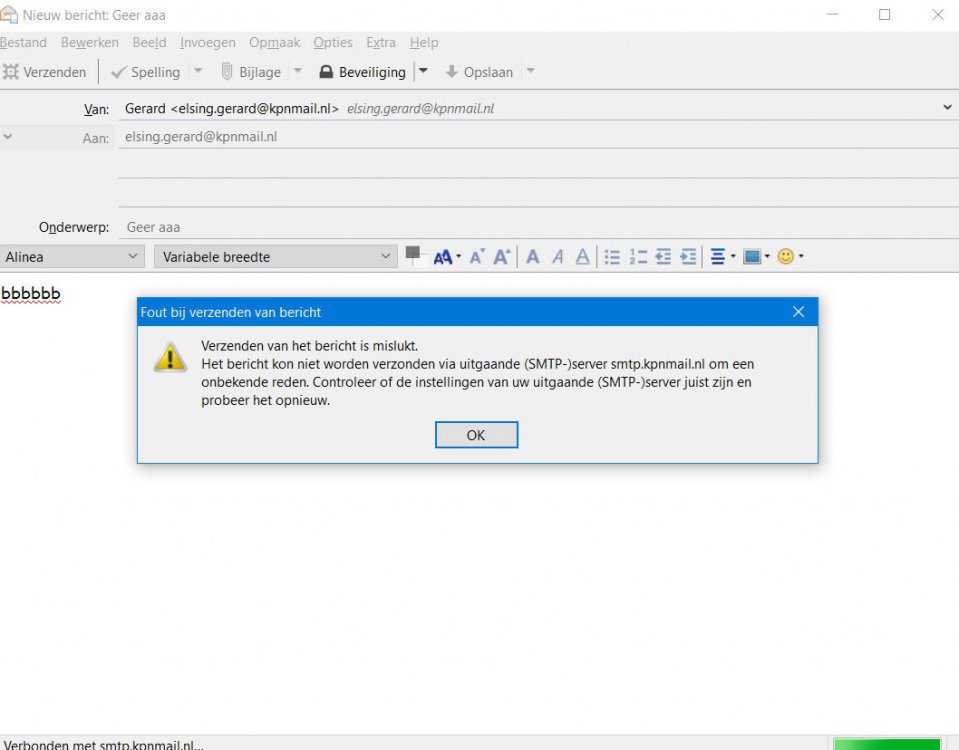
Task: Apply bulleted list
Action: pos(612,257)
